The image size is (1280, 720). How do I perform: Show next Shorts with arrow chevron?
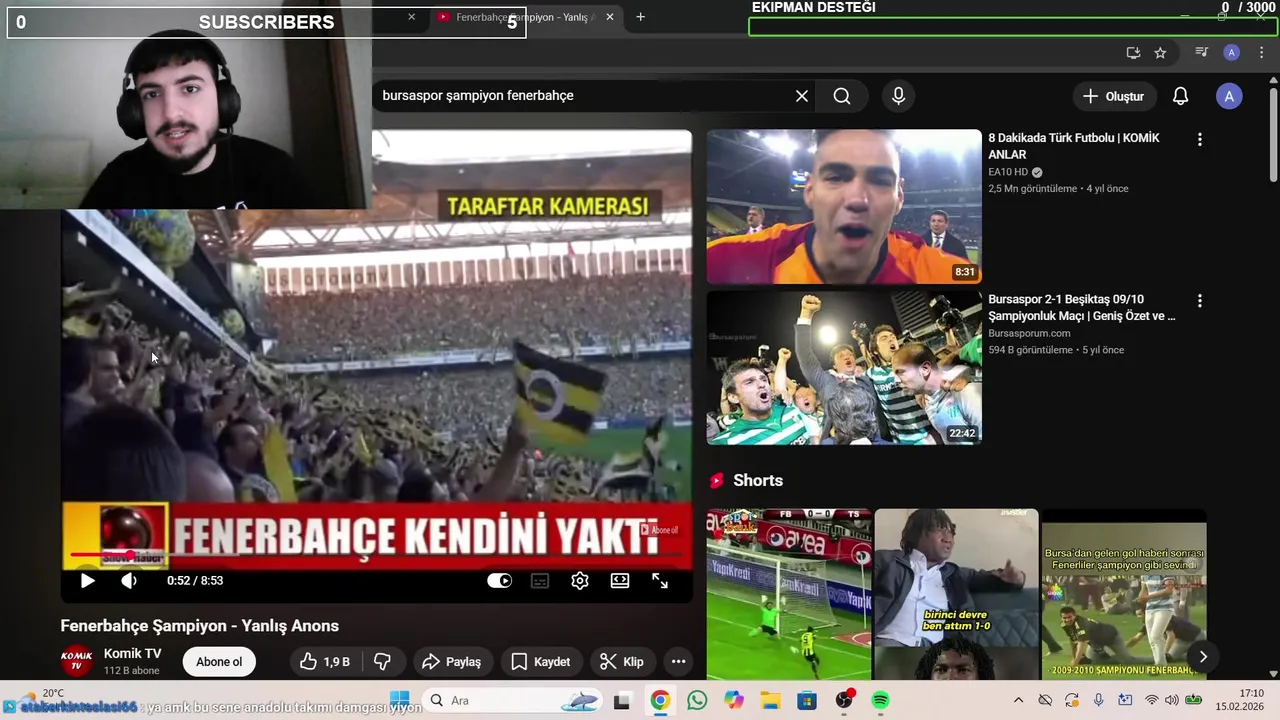[x=1203, y=657]
